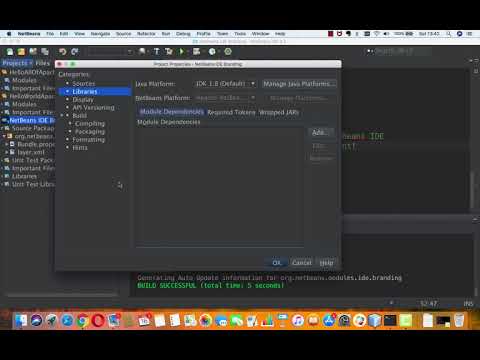Run project with green play icon

pos(182,52)
